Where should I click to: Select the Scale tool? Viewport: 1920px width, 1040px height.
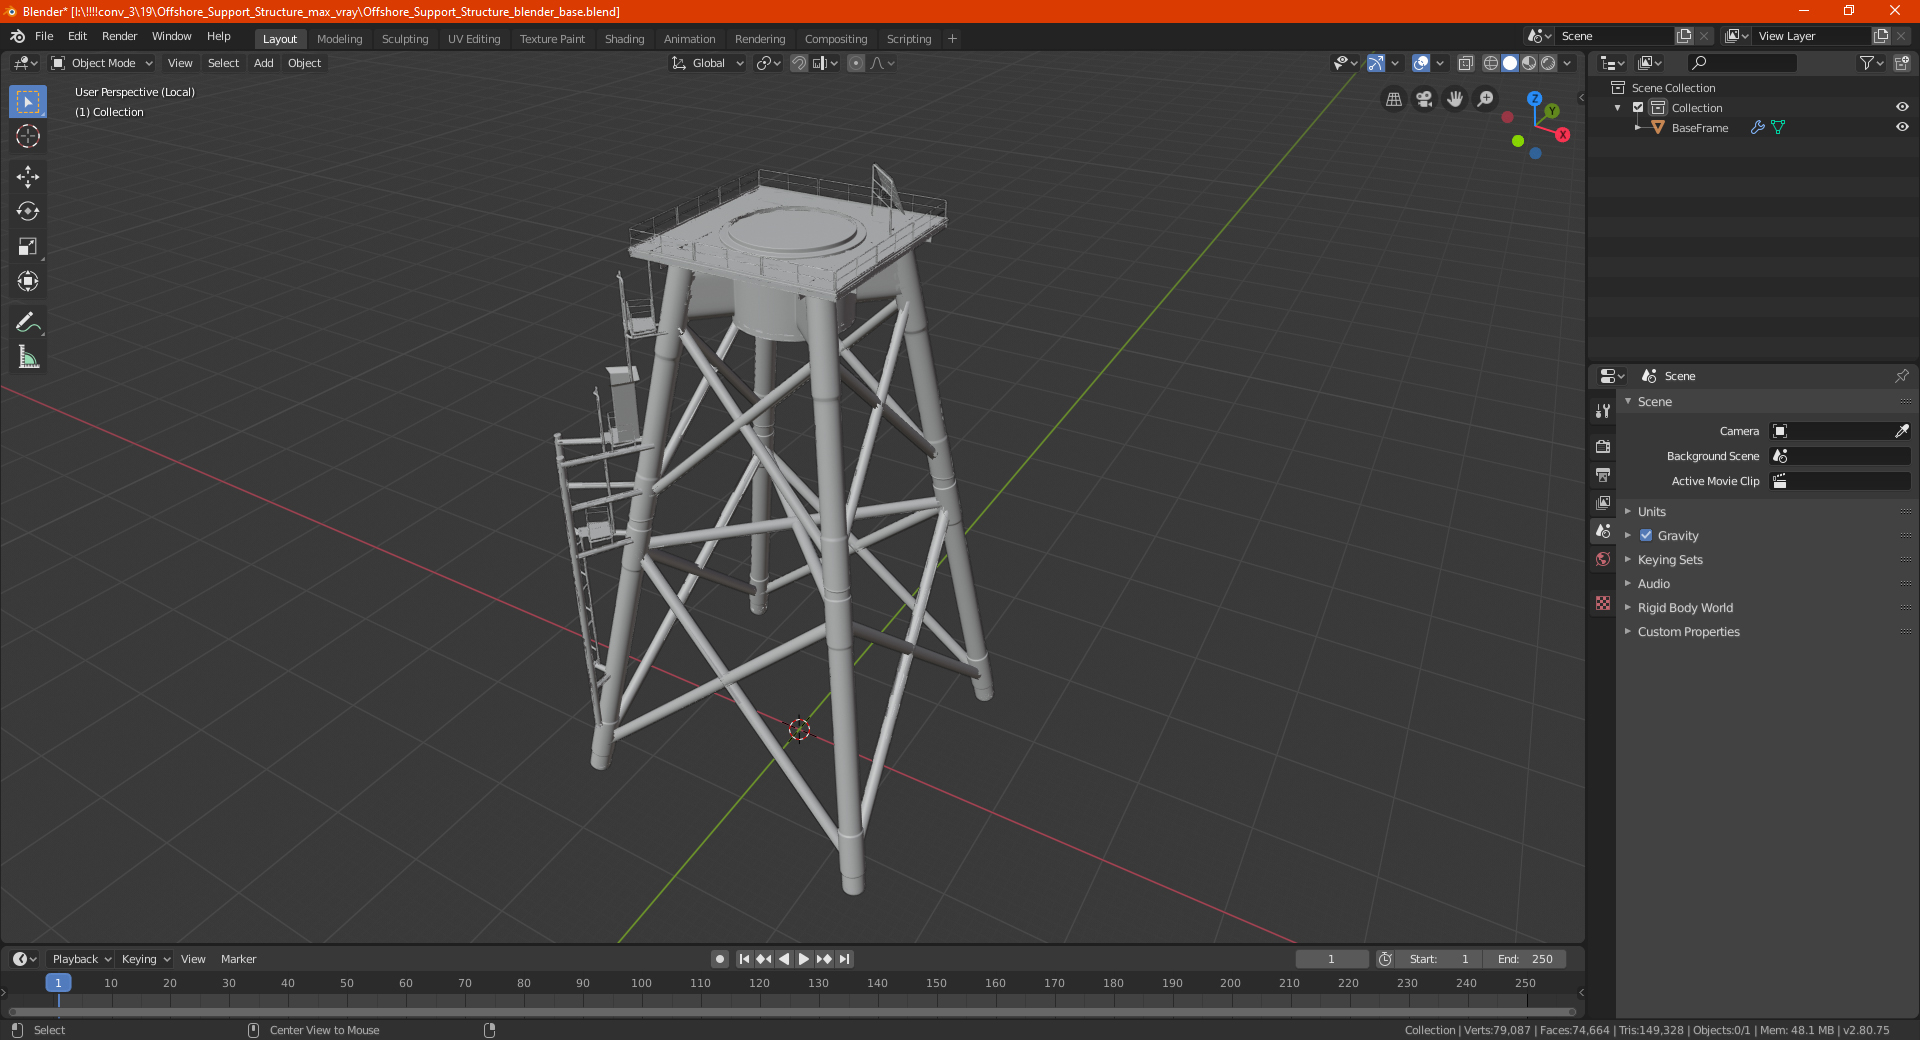(x=28, y=246)
